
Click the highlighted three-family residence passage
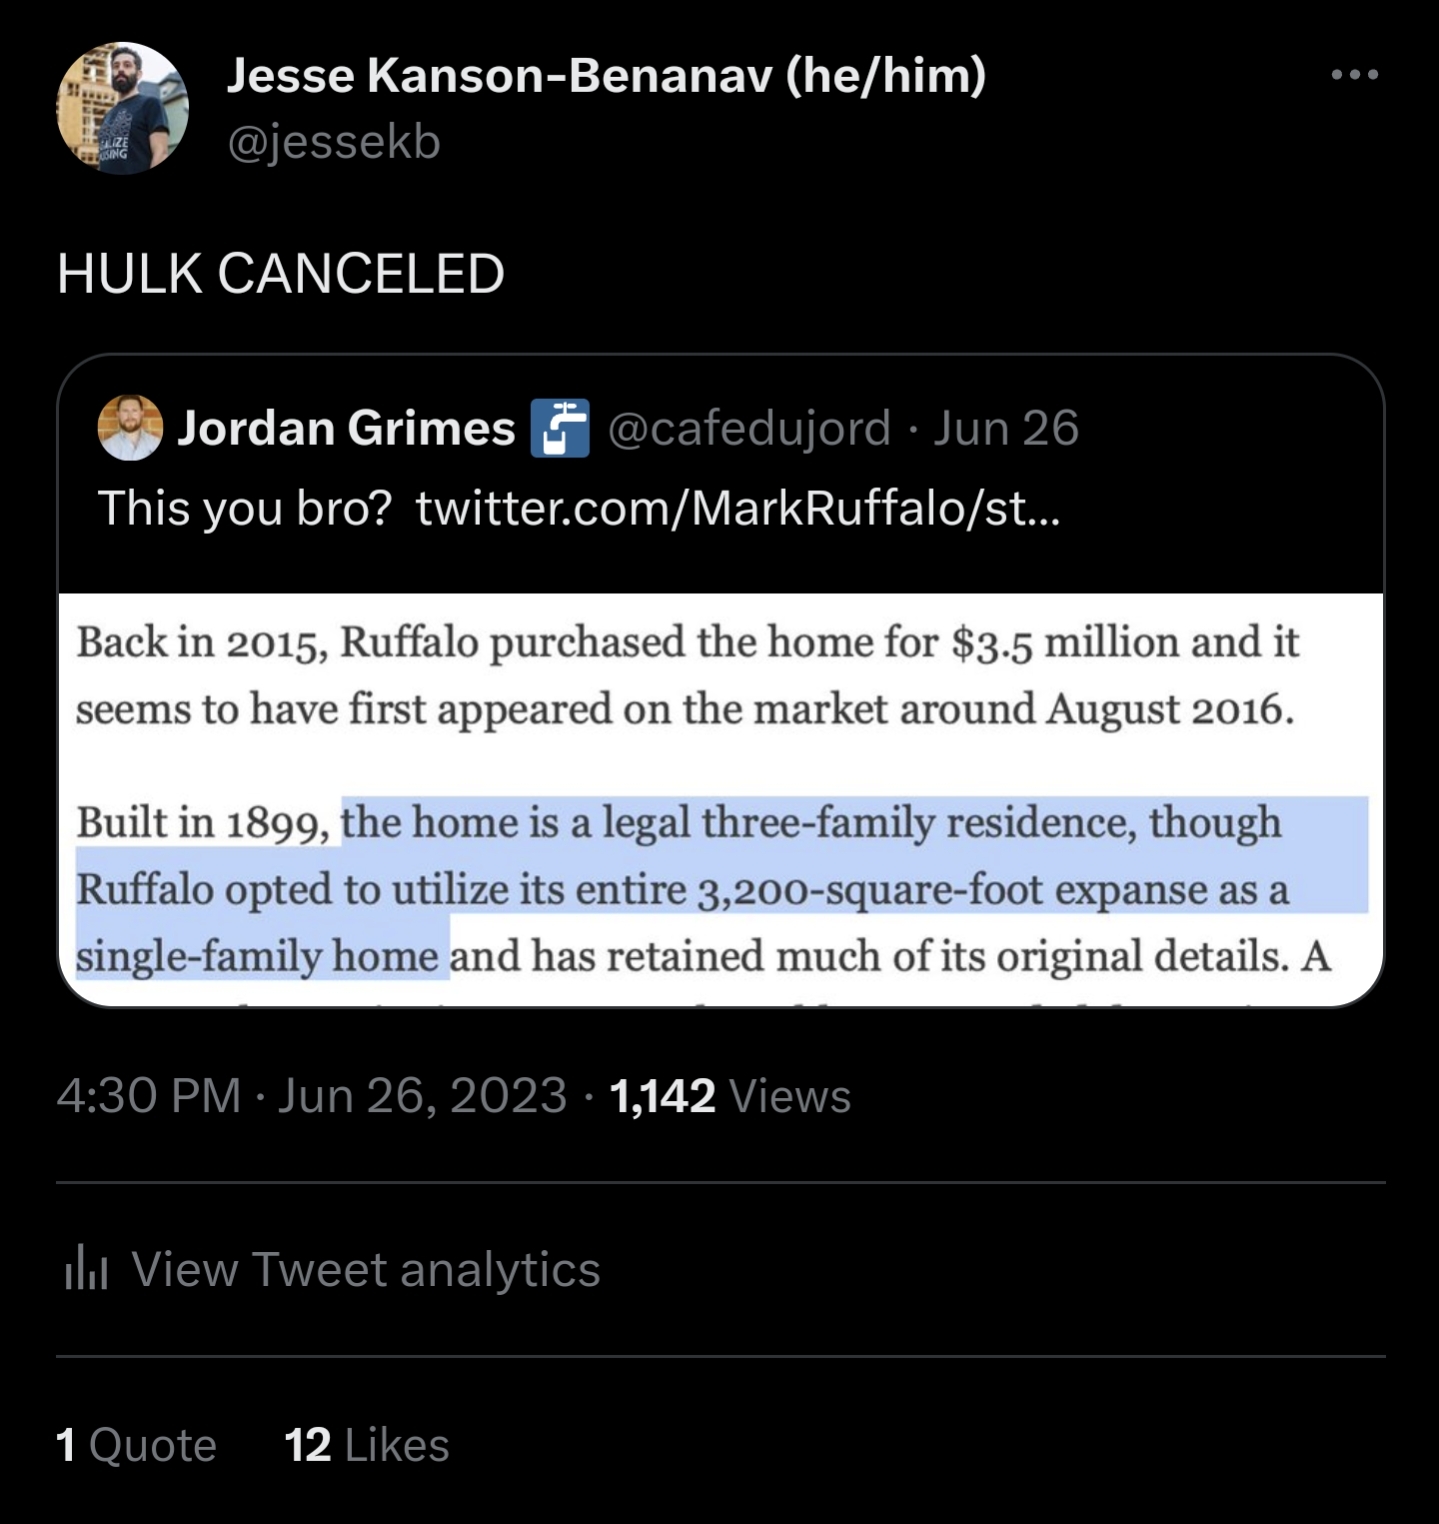click(720, 888)
